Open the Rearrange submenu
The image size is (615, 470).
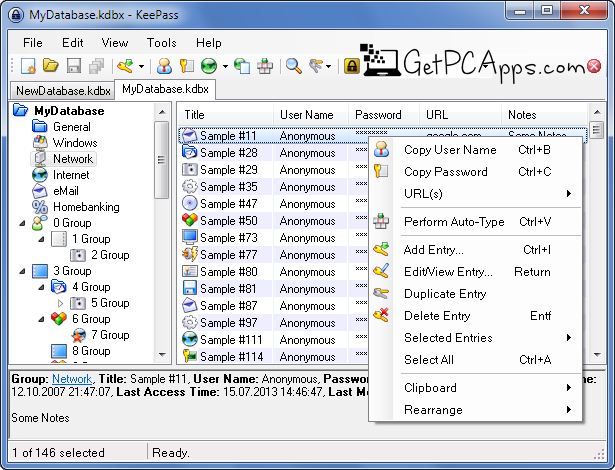pos(475,410)
